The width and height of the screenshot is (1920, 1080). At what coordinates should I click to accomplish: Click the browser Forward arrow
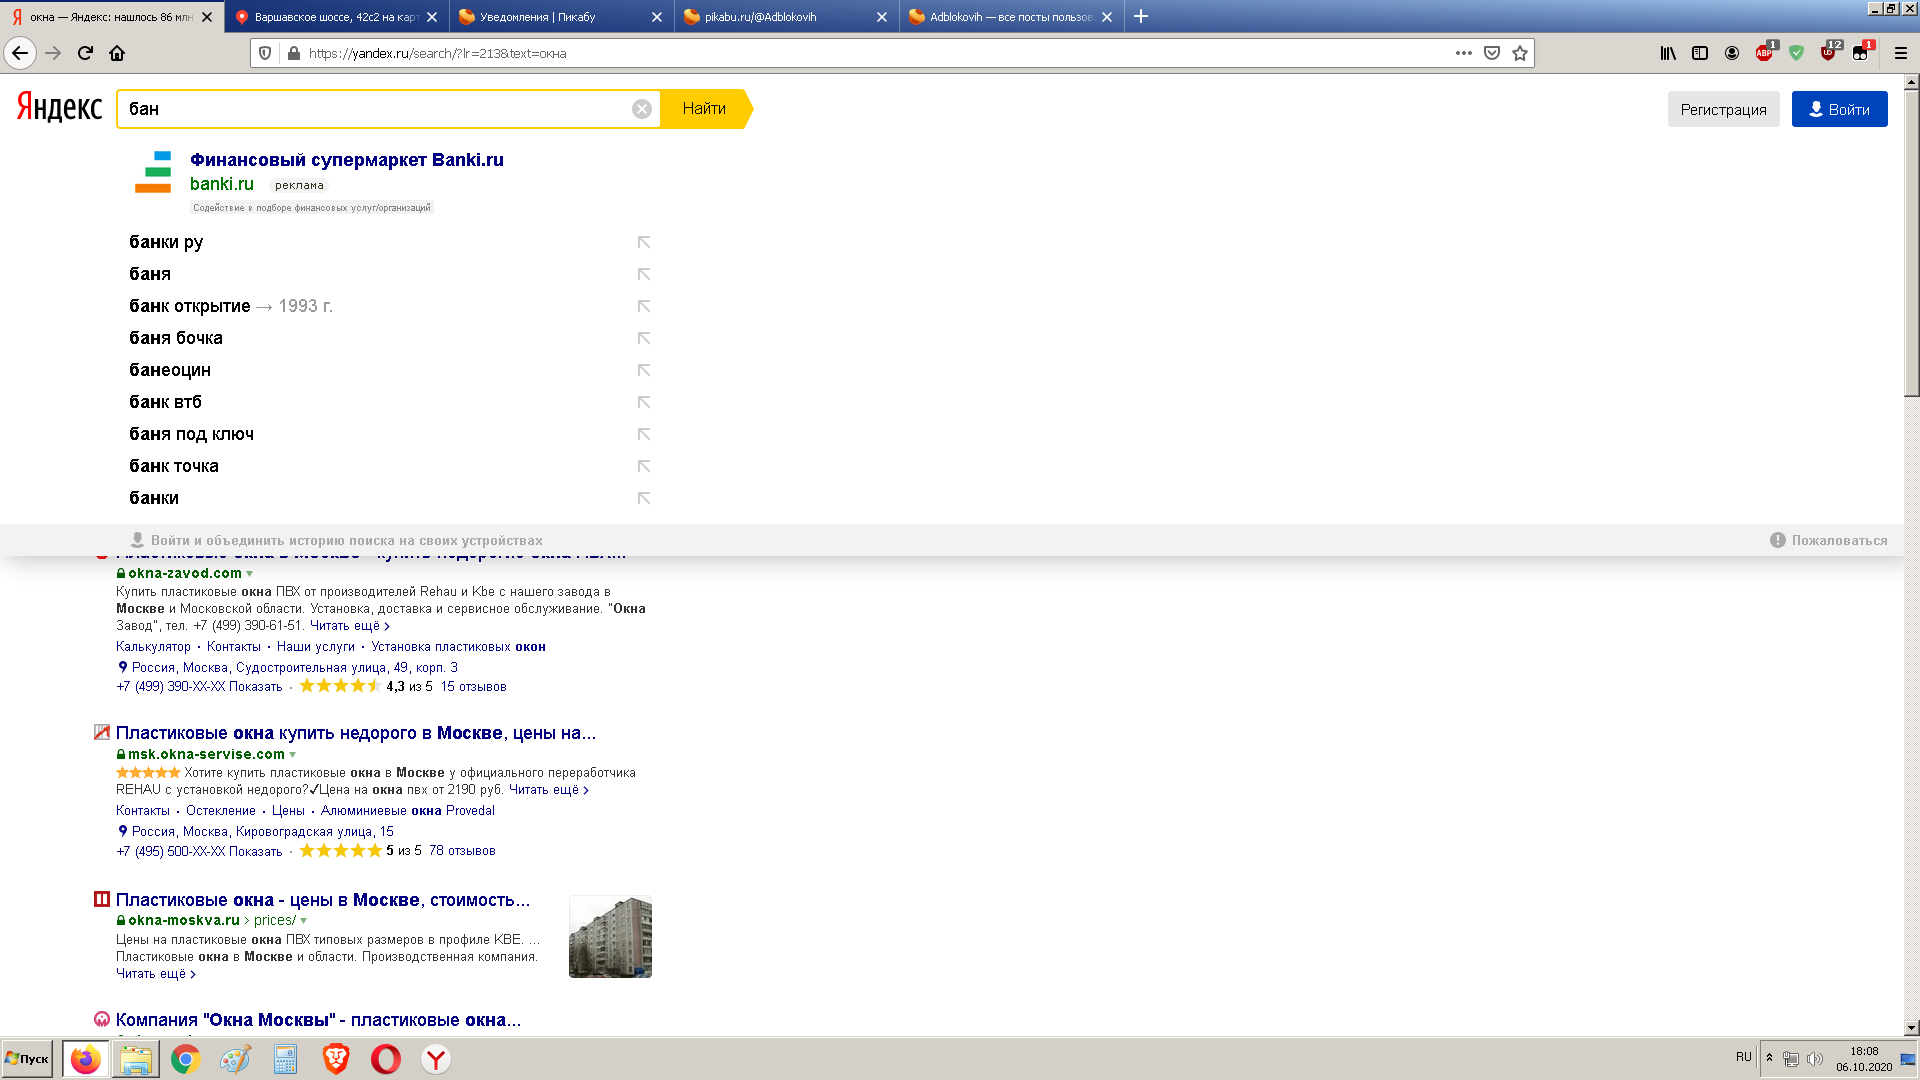53,53
